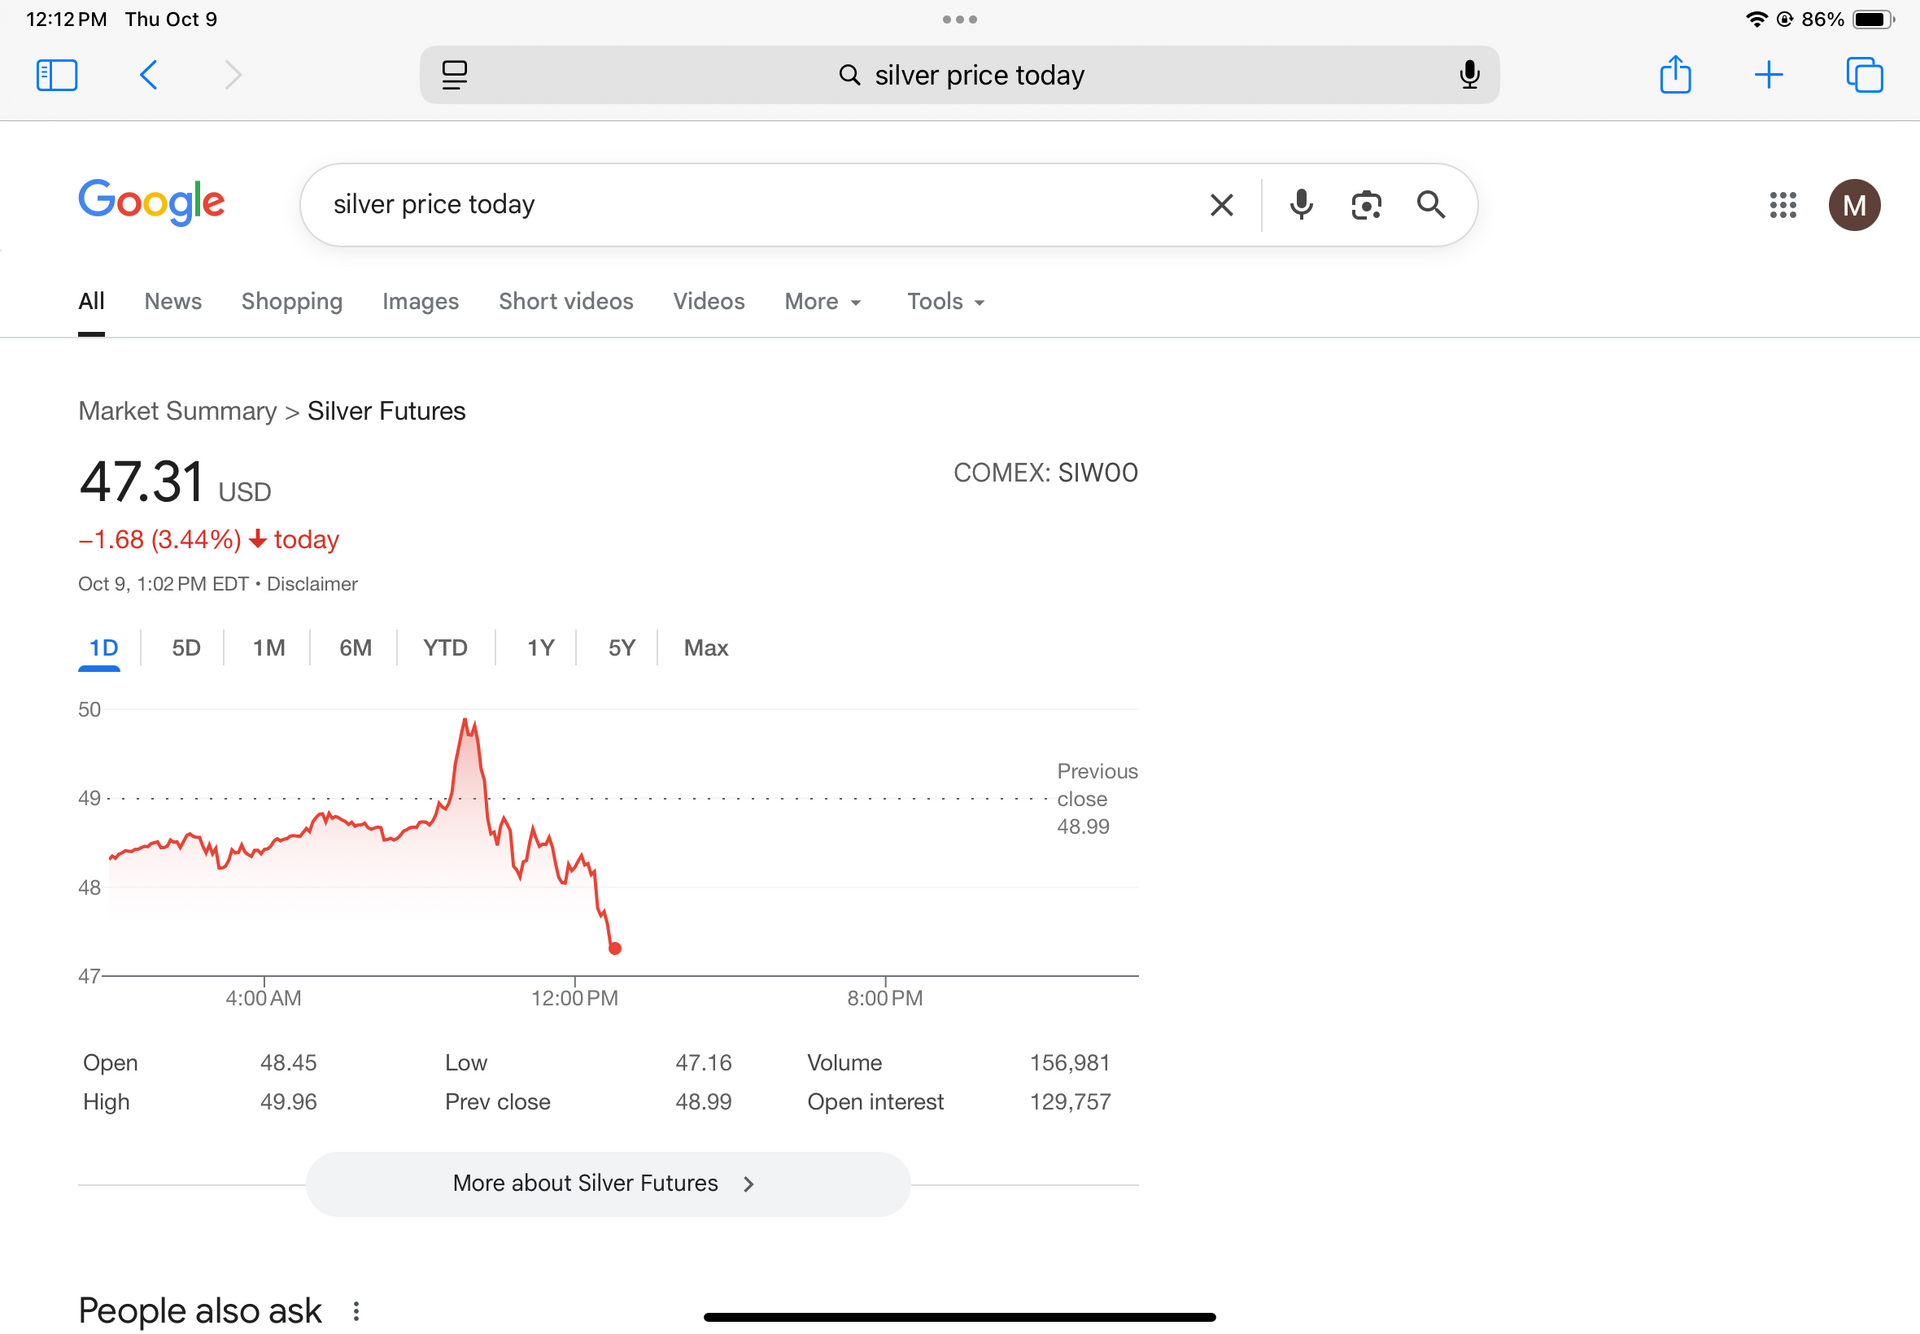Open Google apps grid menu
Viewport: 1920px width, 1334px height.
[x=1782, y=205]
